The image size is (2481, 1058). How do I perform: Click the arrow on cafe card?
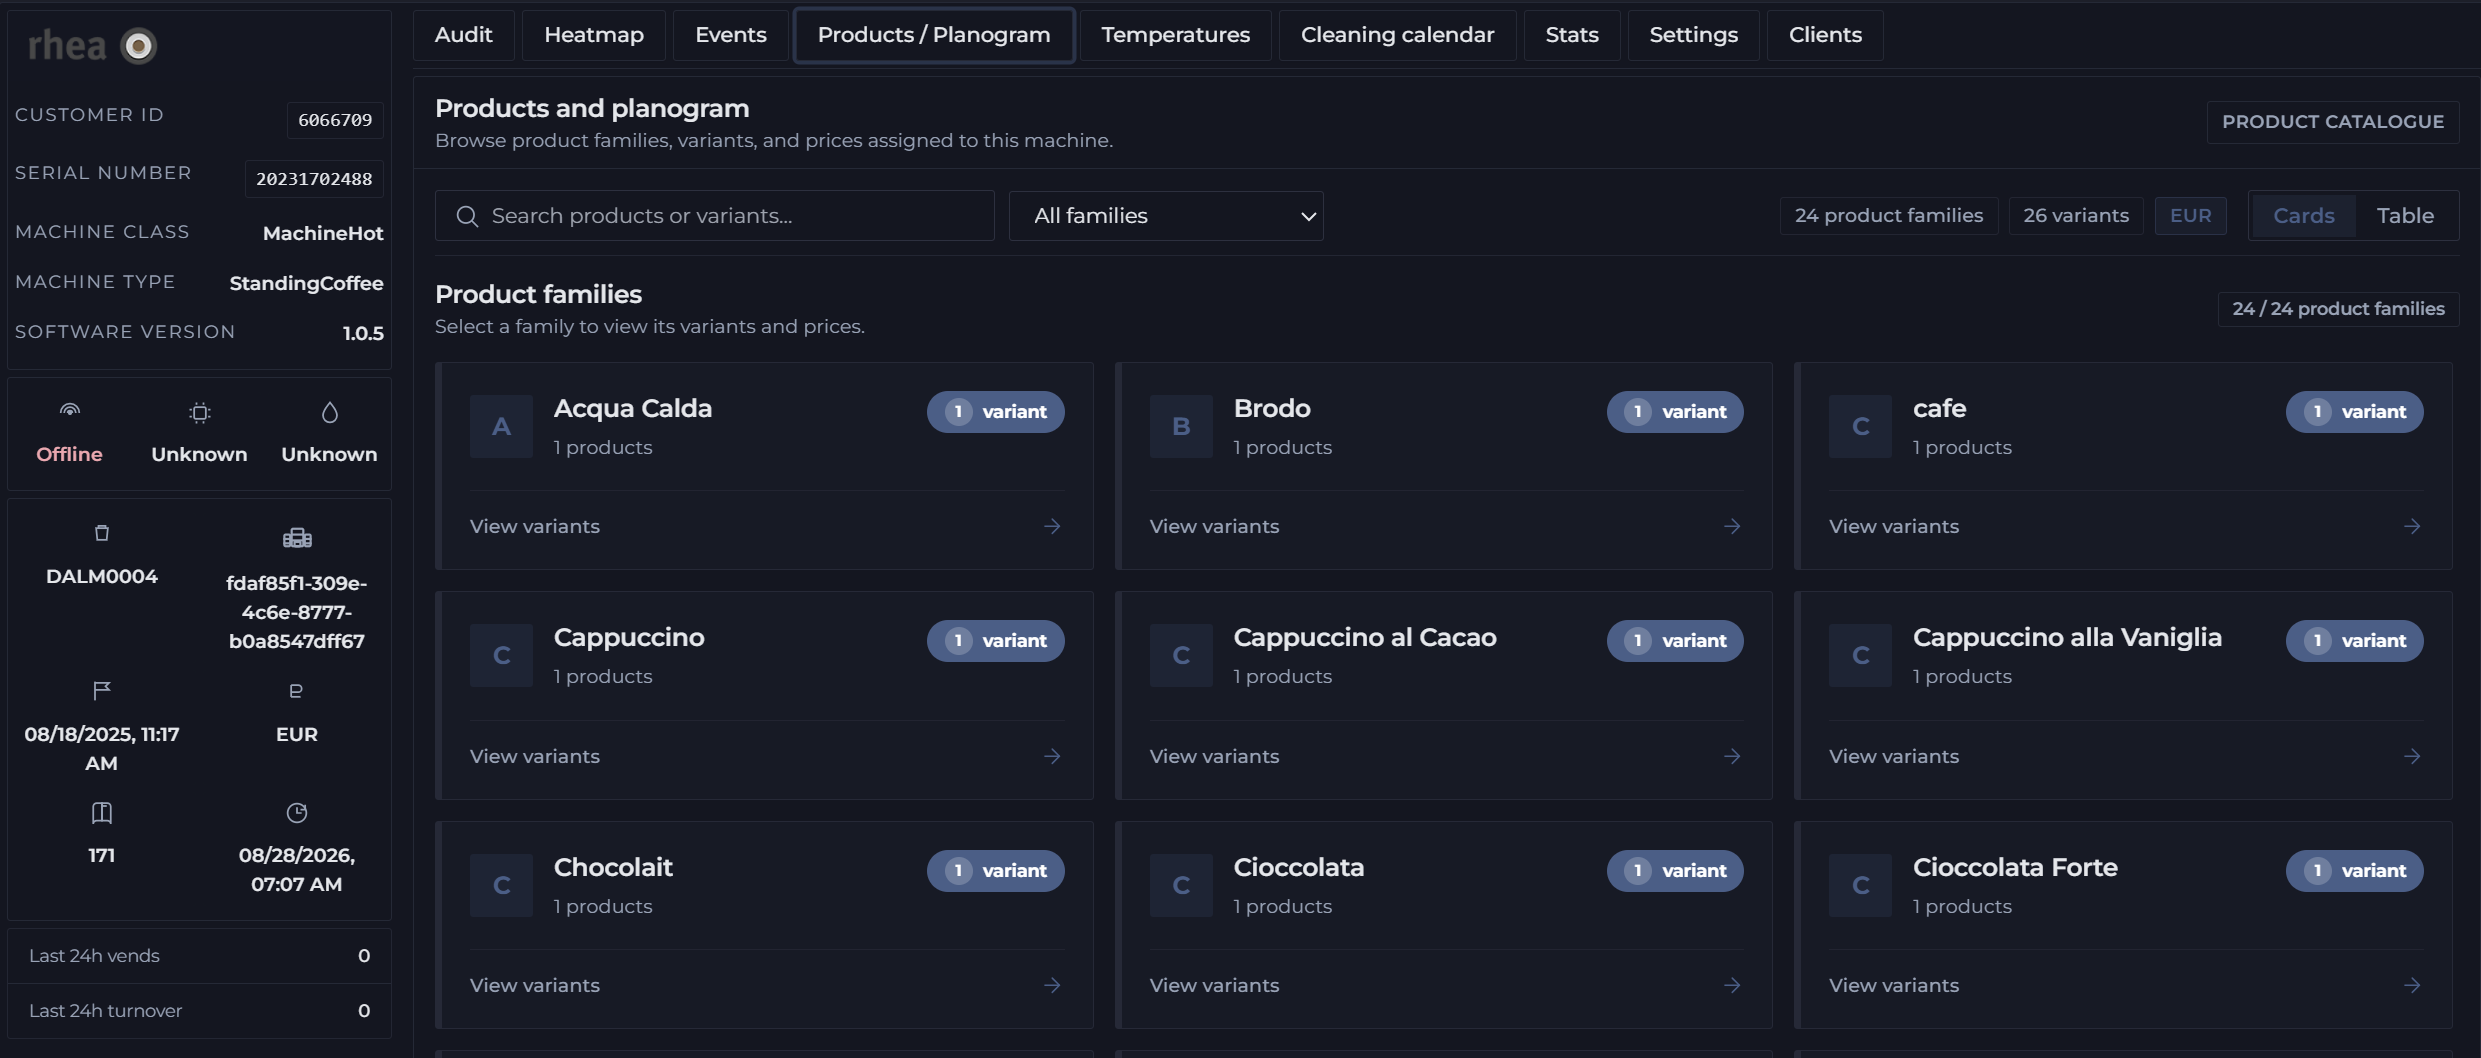point(2412,526)
